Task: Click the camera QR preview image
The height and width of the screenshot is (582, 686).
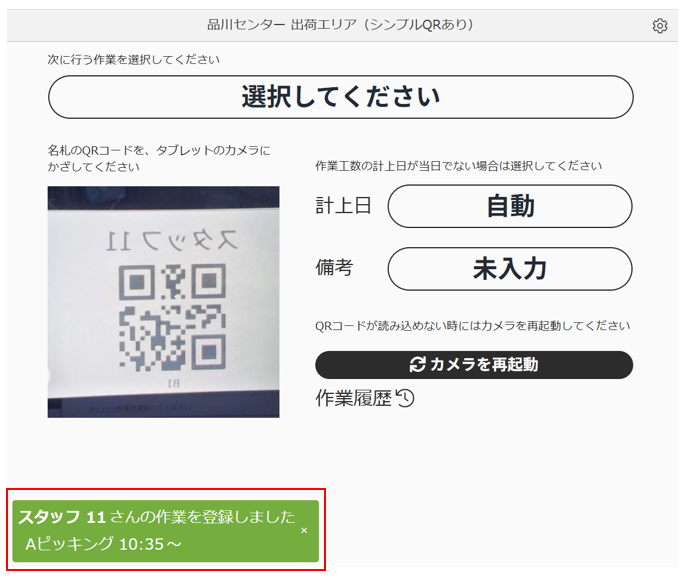Action: 164,302
